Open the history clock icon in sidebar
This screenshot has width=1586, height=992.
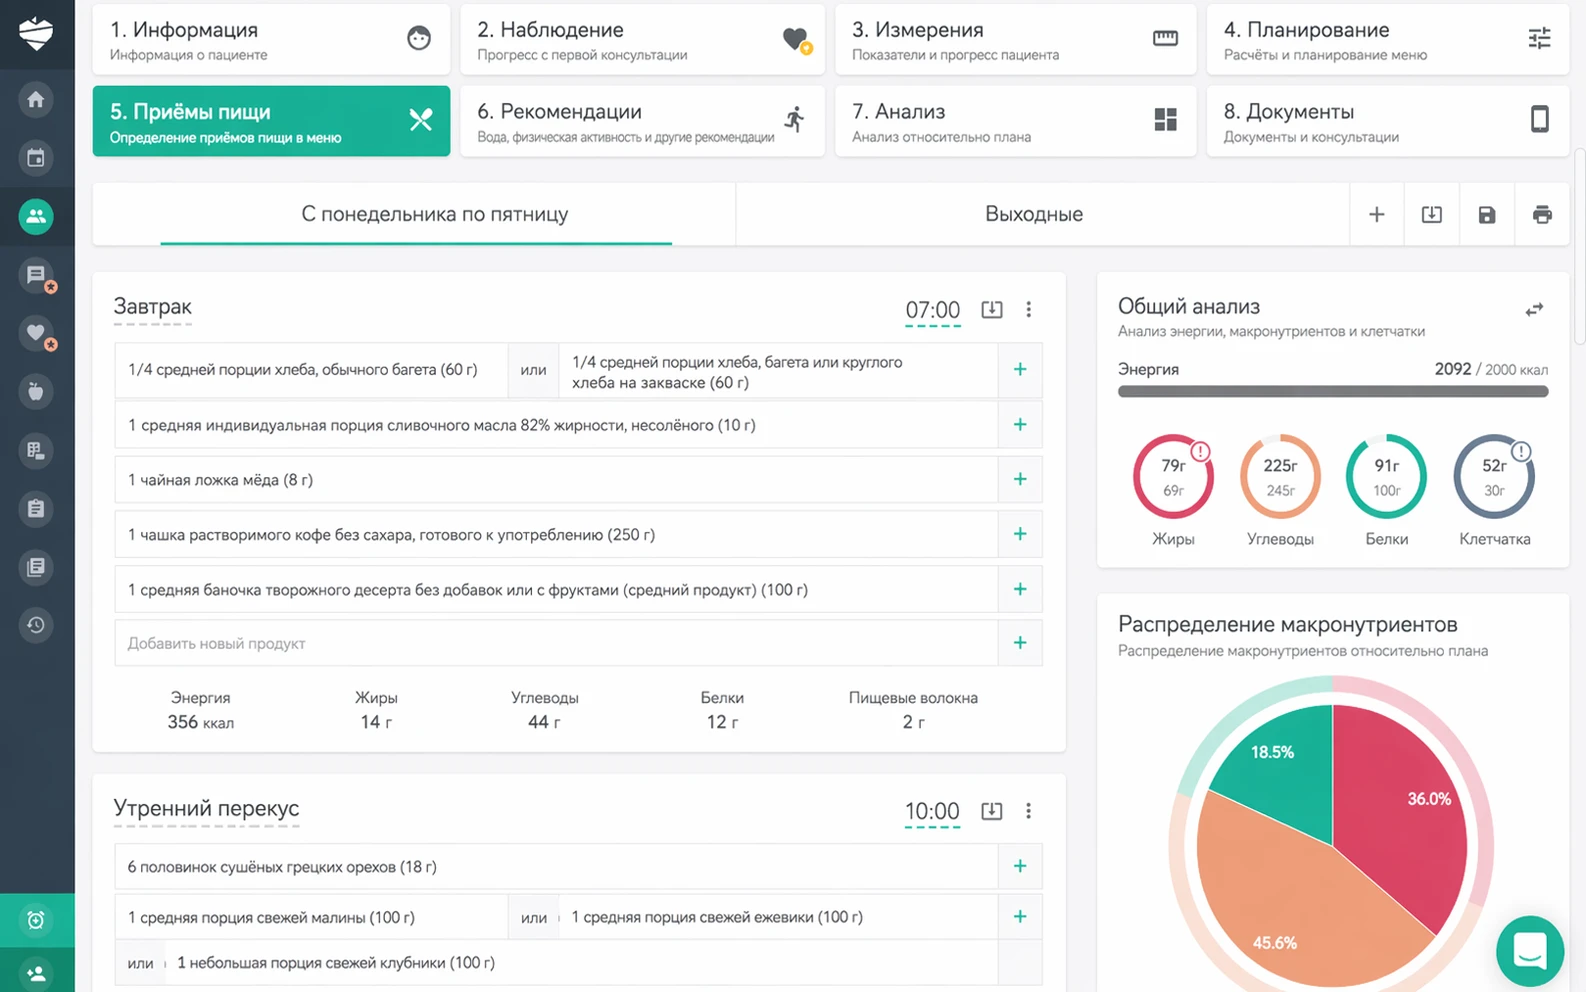pyautogui.click(x=36, y=625)
